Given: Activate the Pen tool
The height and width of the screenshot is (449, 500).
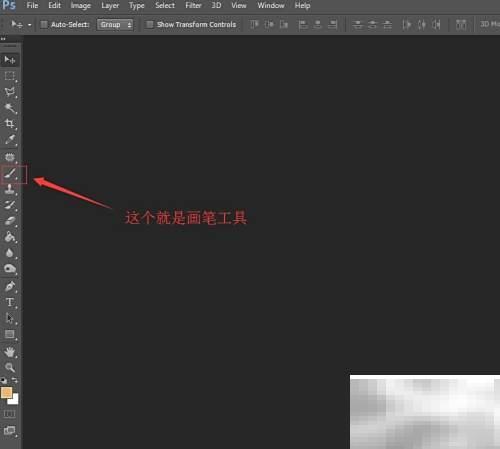Looking at the screenshot, I should [x=10, y=286].
